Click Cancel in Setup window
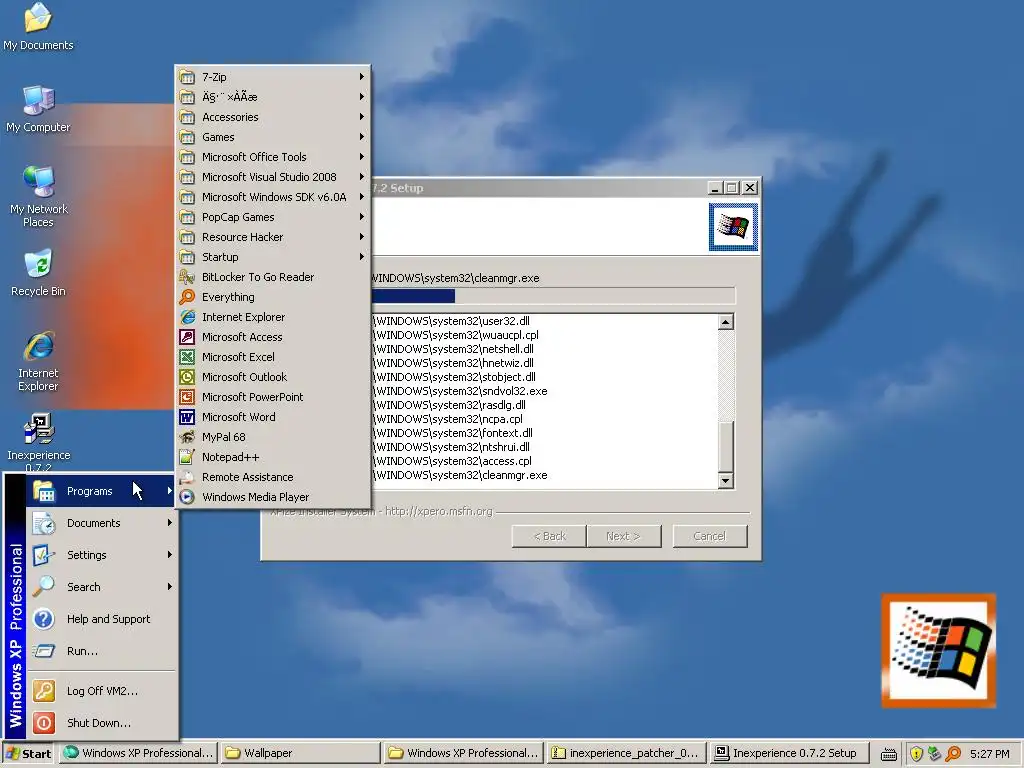1024x768 pixels. 710,536
